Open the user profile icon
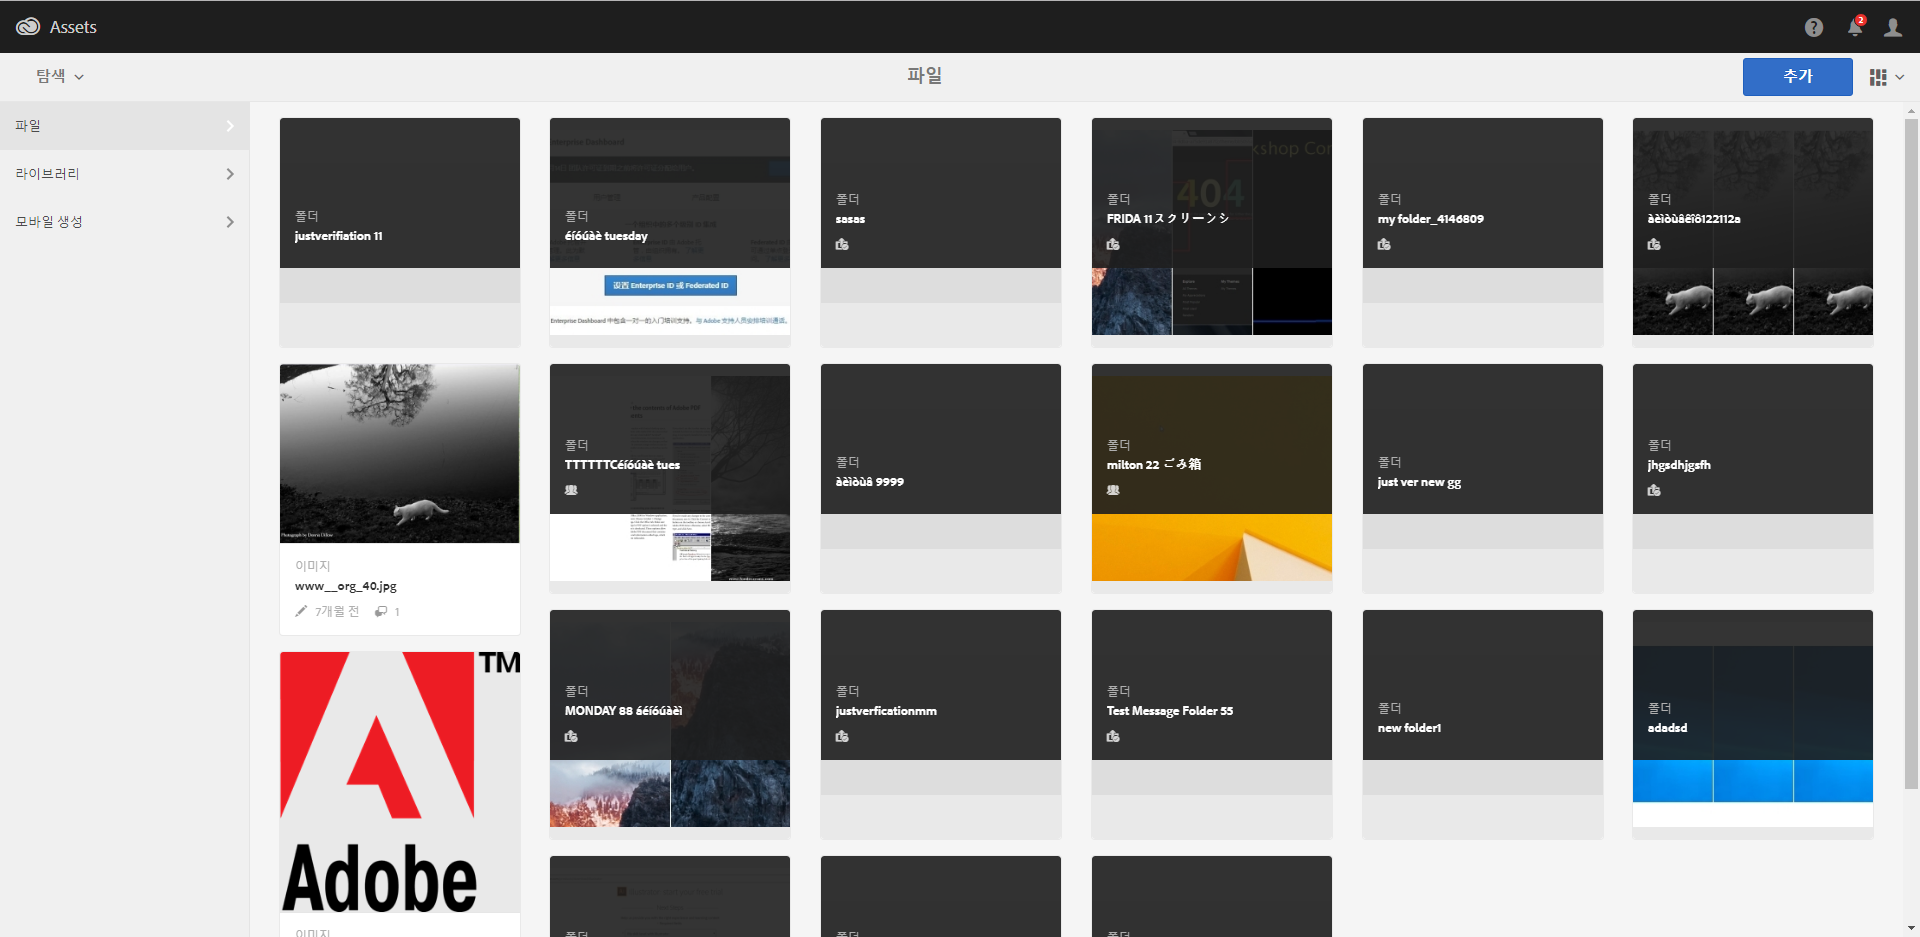The image size is (1920, 937). [1893, 28]
